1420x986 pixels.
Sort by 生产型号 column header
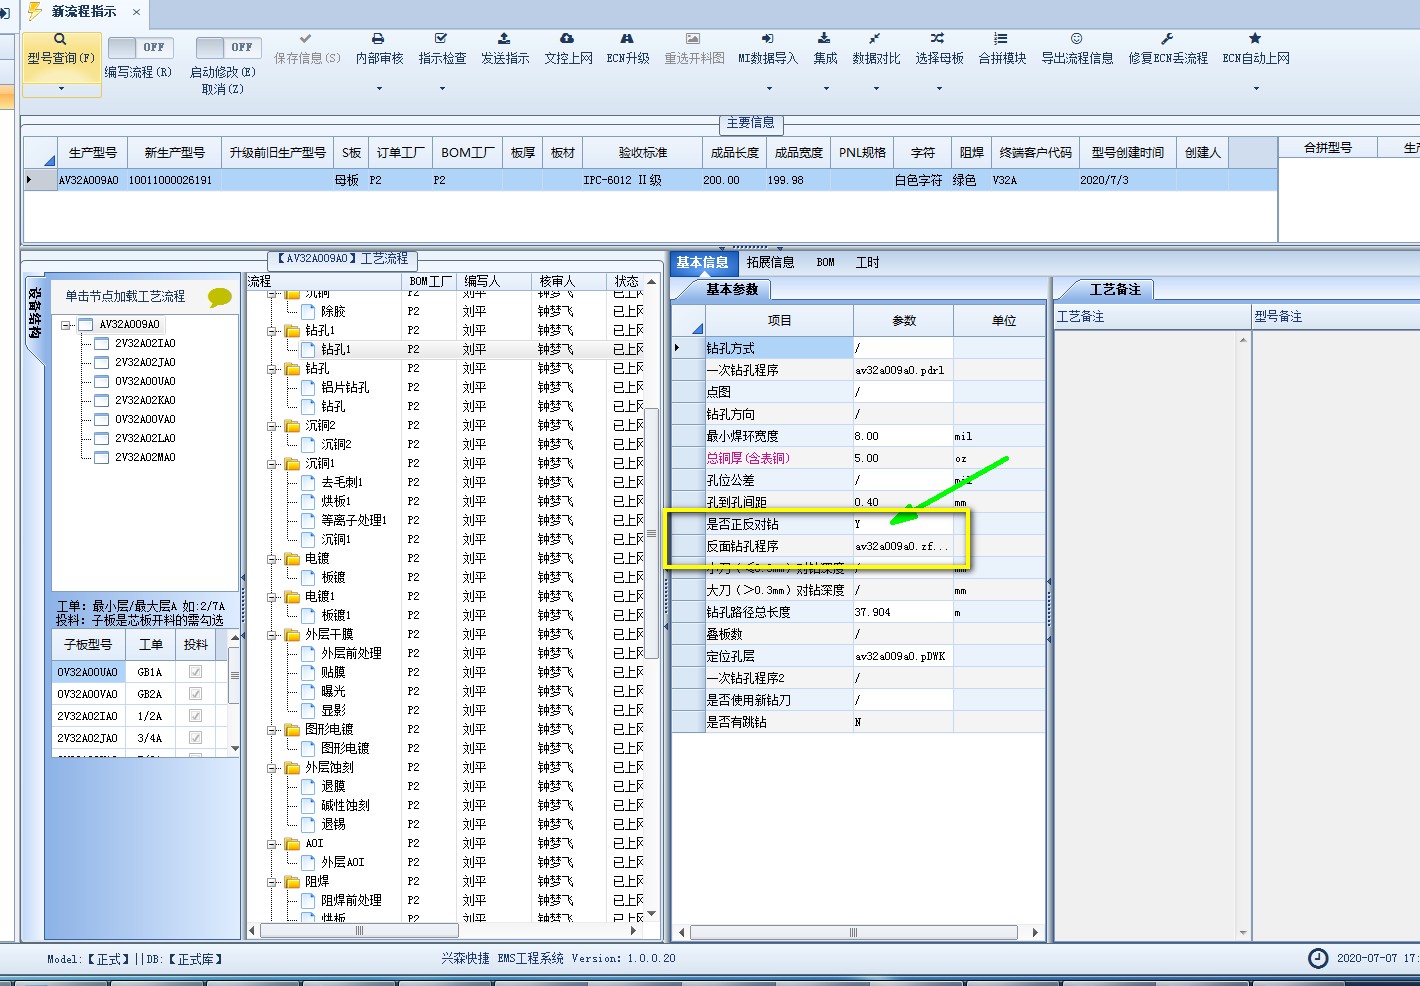(x=92, y=153)
